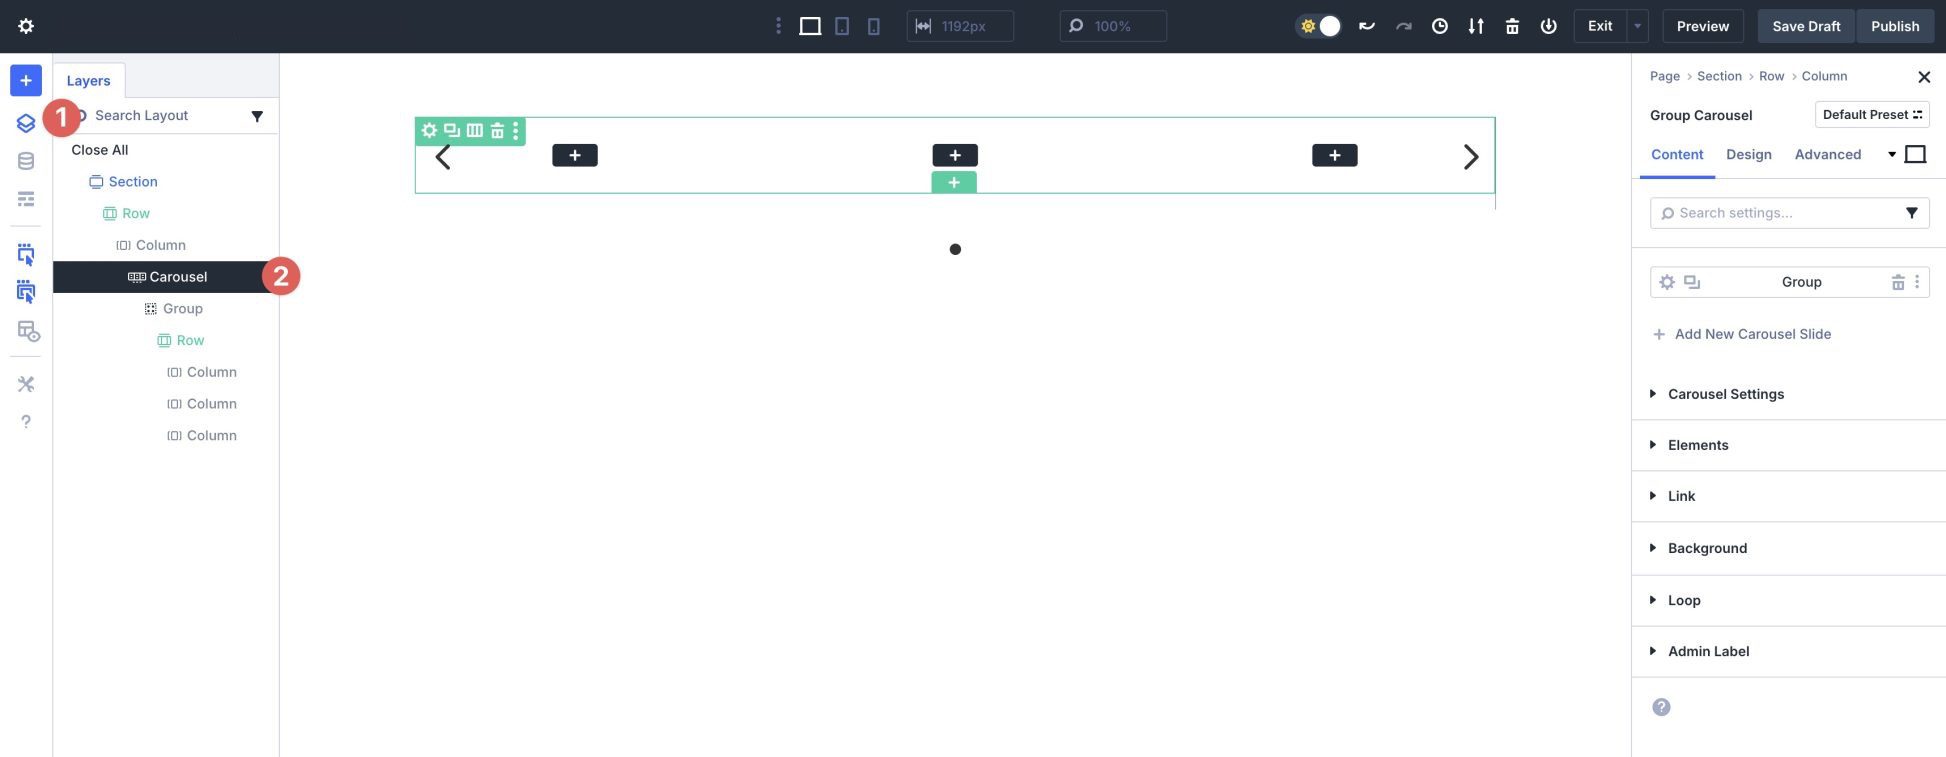Click Add New Carousel Slide
The width and height of the screenshot is (1946, 757).
point(1752,334)
